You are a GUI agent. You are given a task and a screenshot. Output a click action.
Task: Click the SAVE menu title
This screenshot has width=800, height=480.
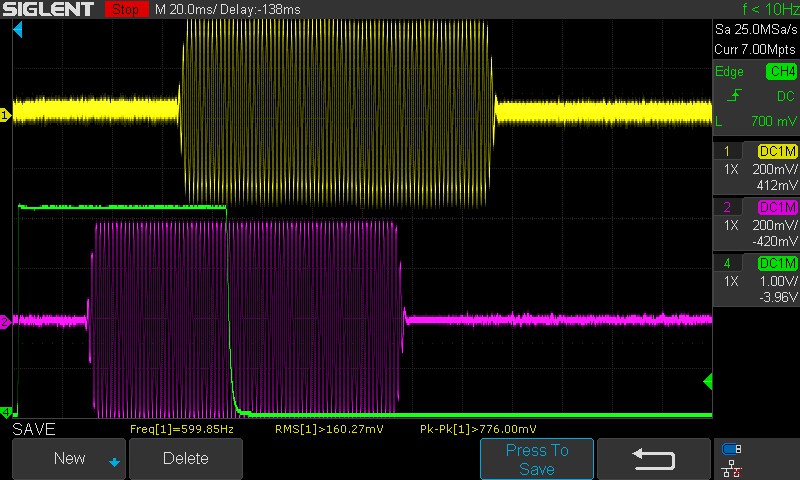(34, 429)
